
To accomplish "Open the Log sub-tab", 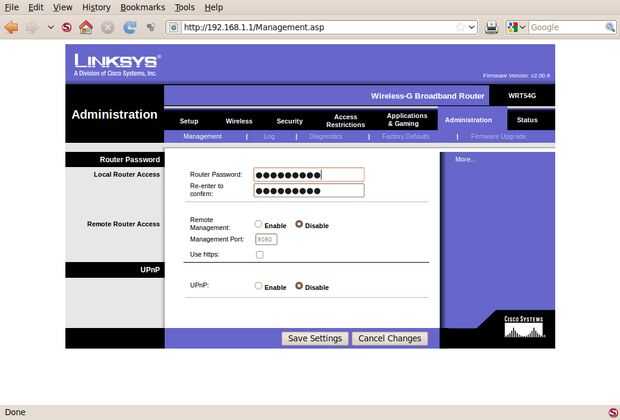I will tap(269, 136).
